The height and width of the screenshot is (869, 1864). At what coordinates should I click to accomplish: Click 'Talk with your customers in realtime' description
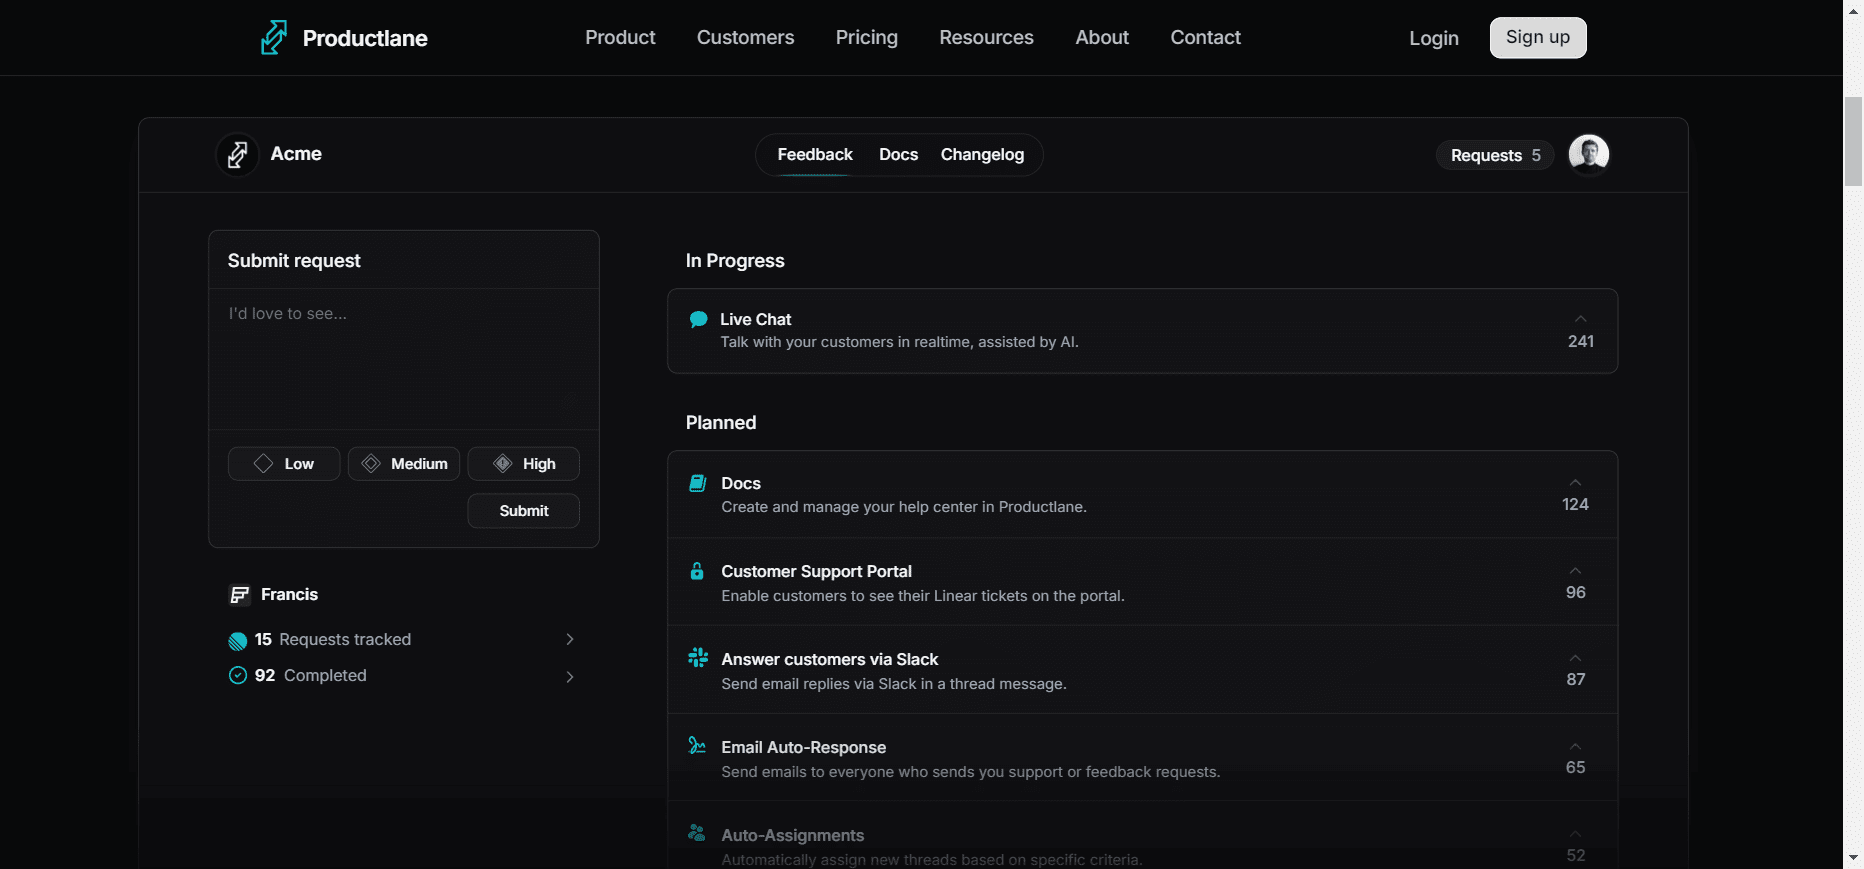(x=899, y=342)
